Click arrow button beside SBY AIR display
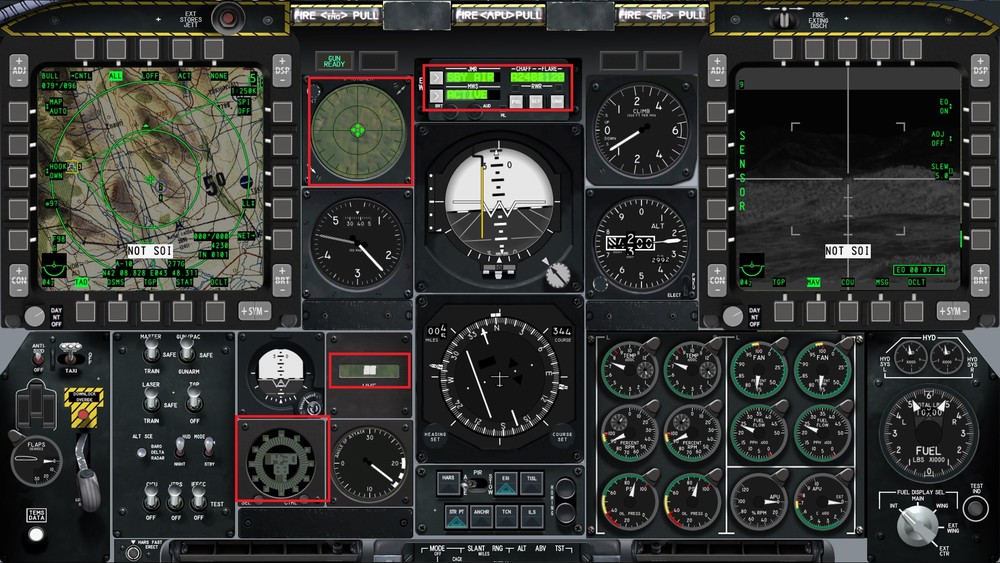The height and width of the screenshot is (563, 1000). 436,78
